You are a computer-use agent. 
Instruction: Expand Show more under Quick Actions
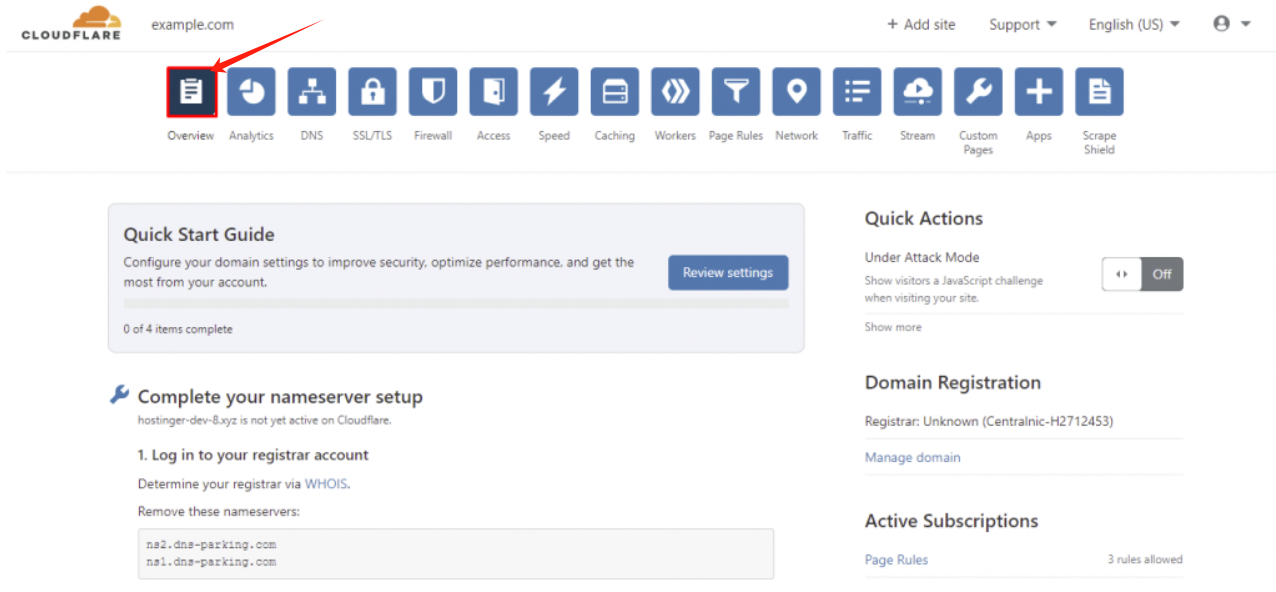tap(893, 327)
